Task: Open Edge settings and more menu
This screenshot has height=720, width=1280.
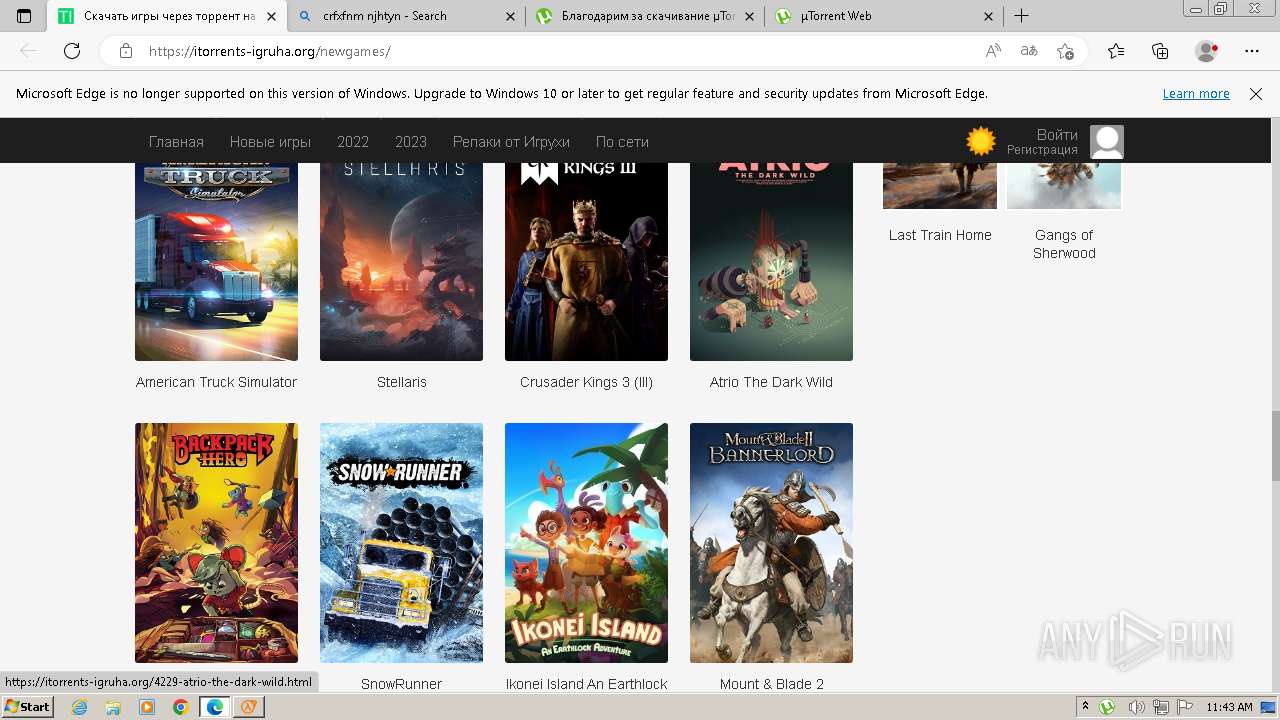Action: (x=1252, y=51)
